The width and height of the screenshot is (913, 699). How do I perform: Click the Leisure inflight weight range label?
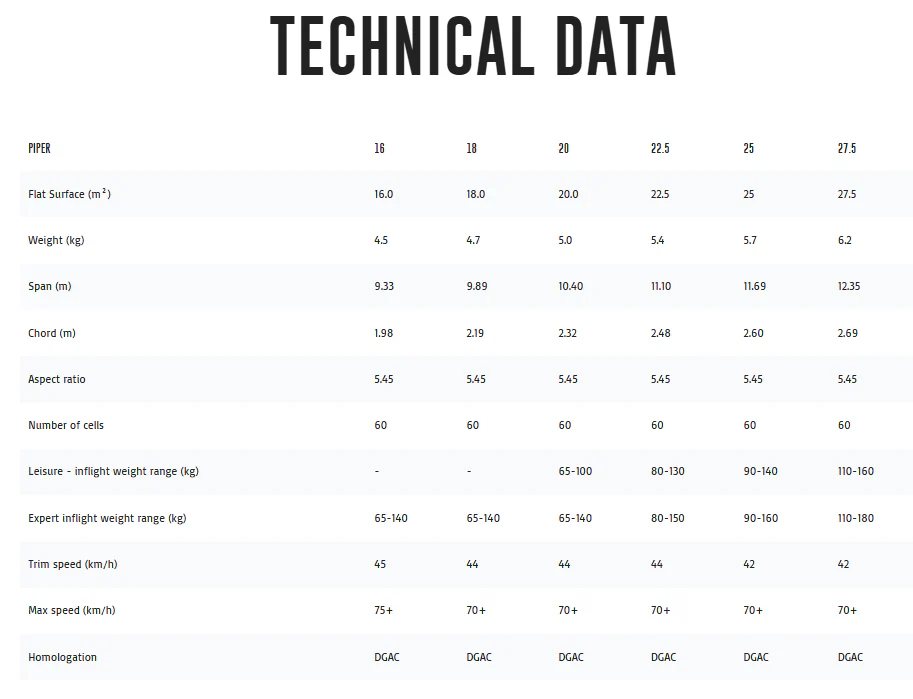click(x=114, y=471)
